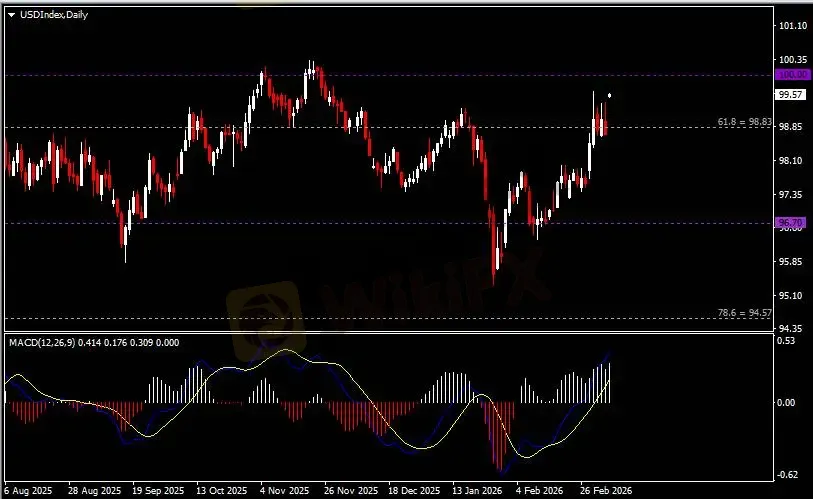The image size is (813, 499).
Task: Click the 61.8 = 98.83 Fibonacci label
Action: [x=744, y=121]
